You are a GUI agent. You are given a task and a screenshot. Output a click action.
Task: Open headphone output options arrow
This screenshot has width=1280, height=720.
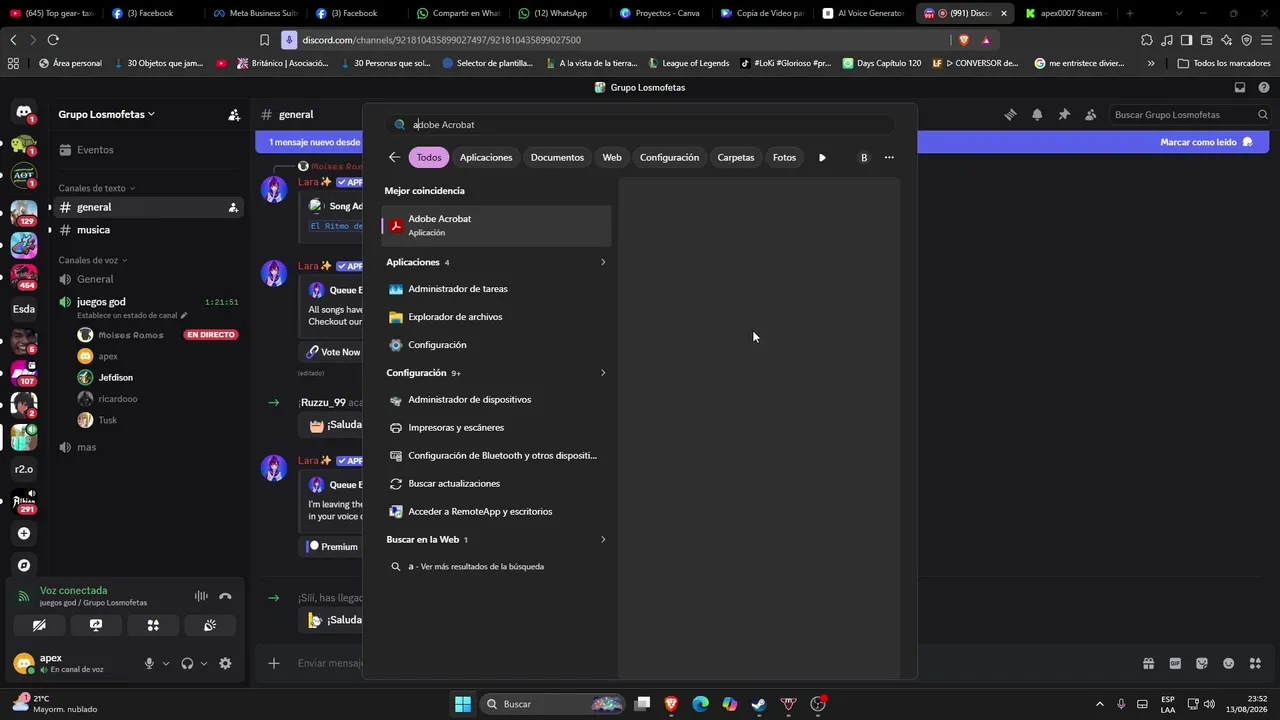pyautogui.click(x=204, y=663)
